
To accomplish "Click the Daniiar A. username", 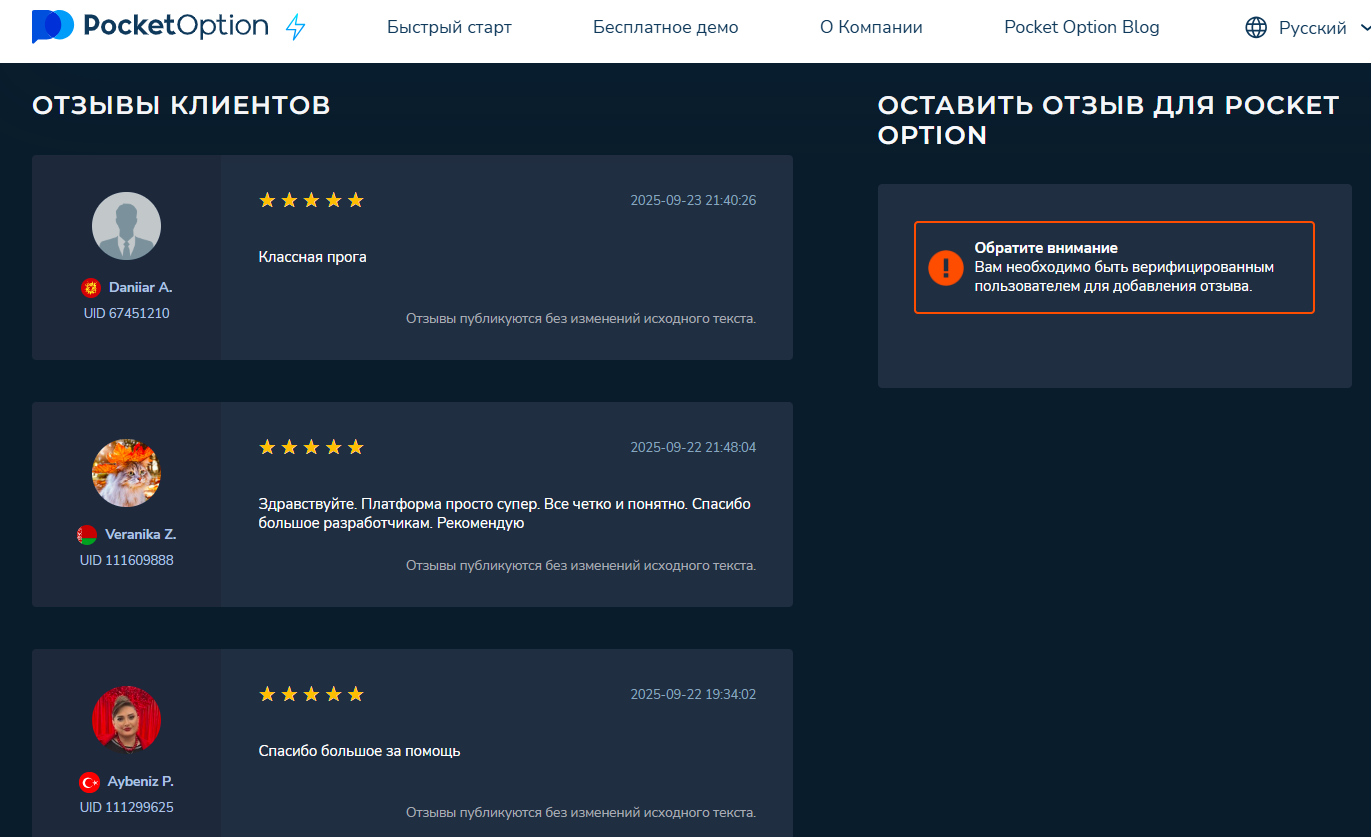I will click(140, 287).
